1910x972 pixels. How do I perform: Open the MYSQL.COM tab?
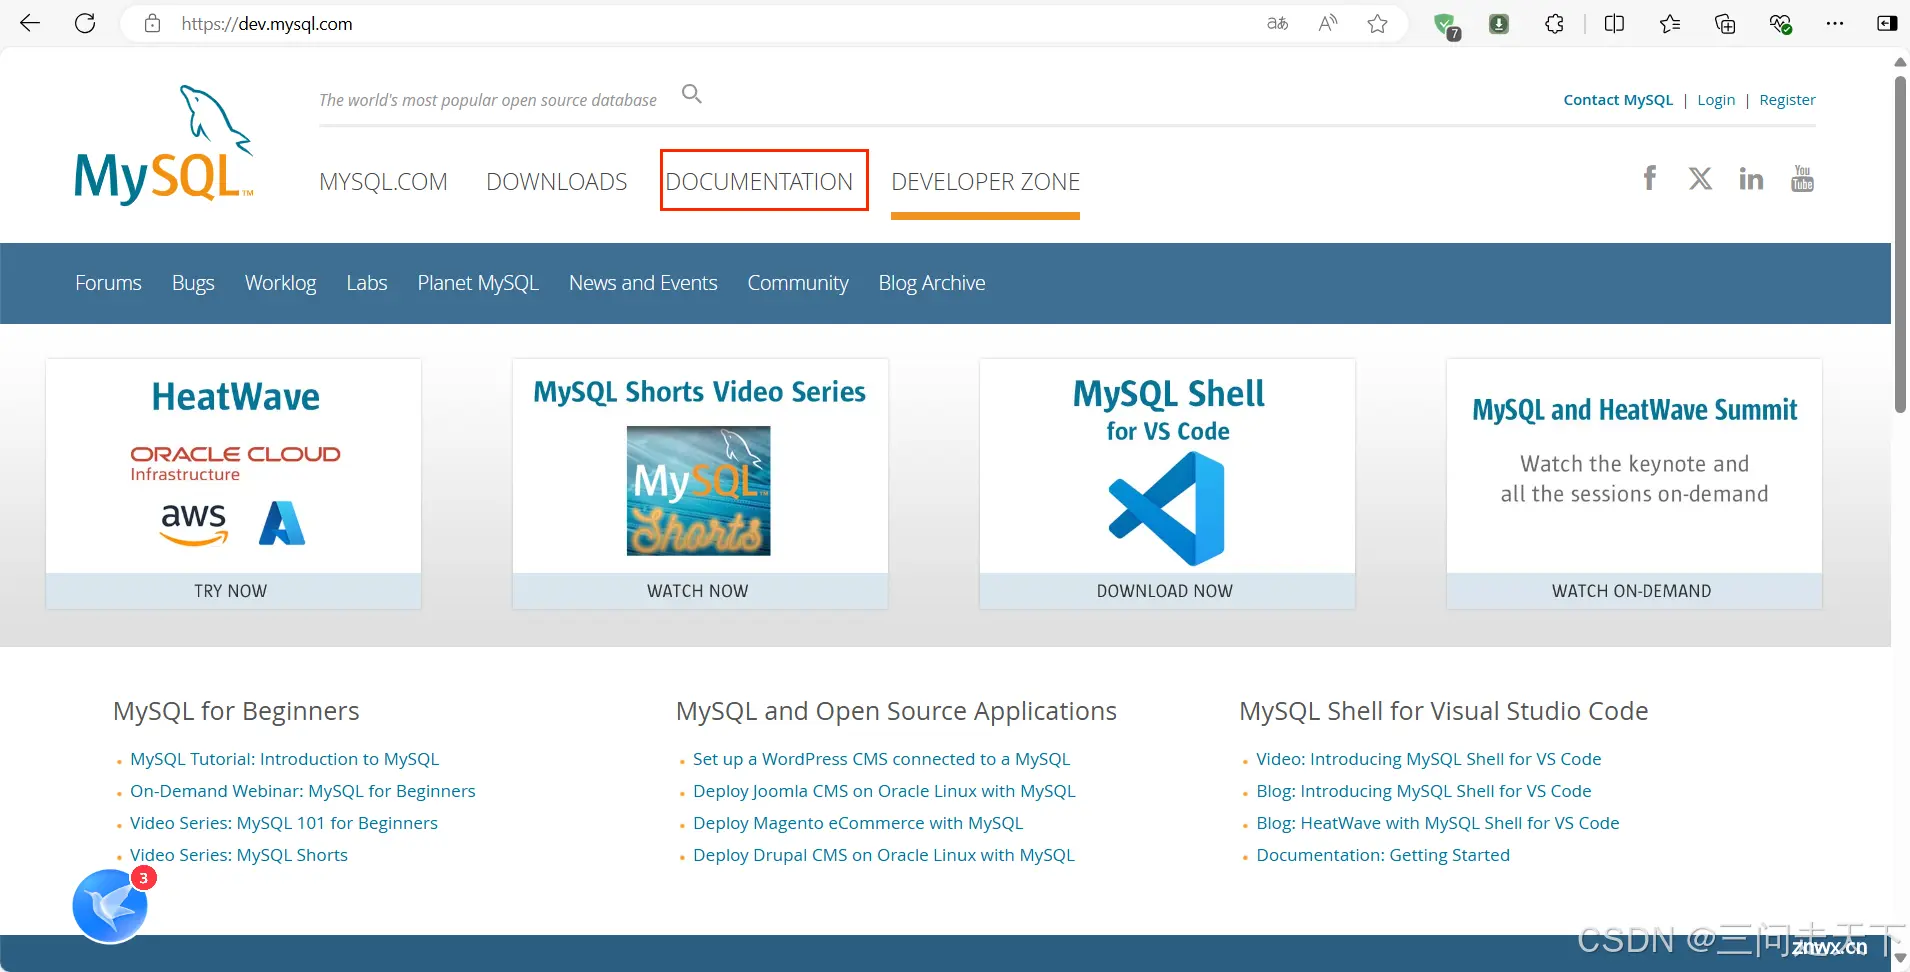point(383,182)
